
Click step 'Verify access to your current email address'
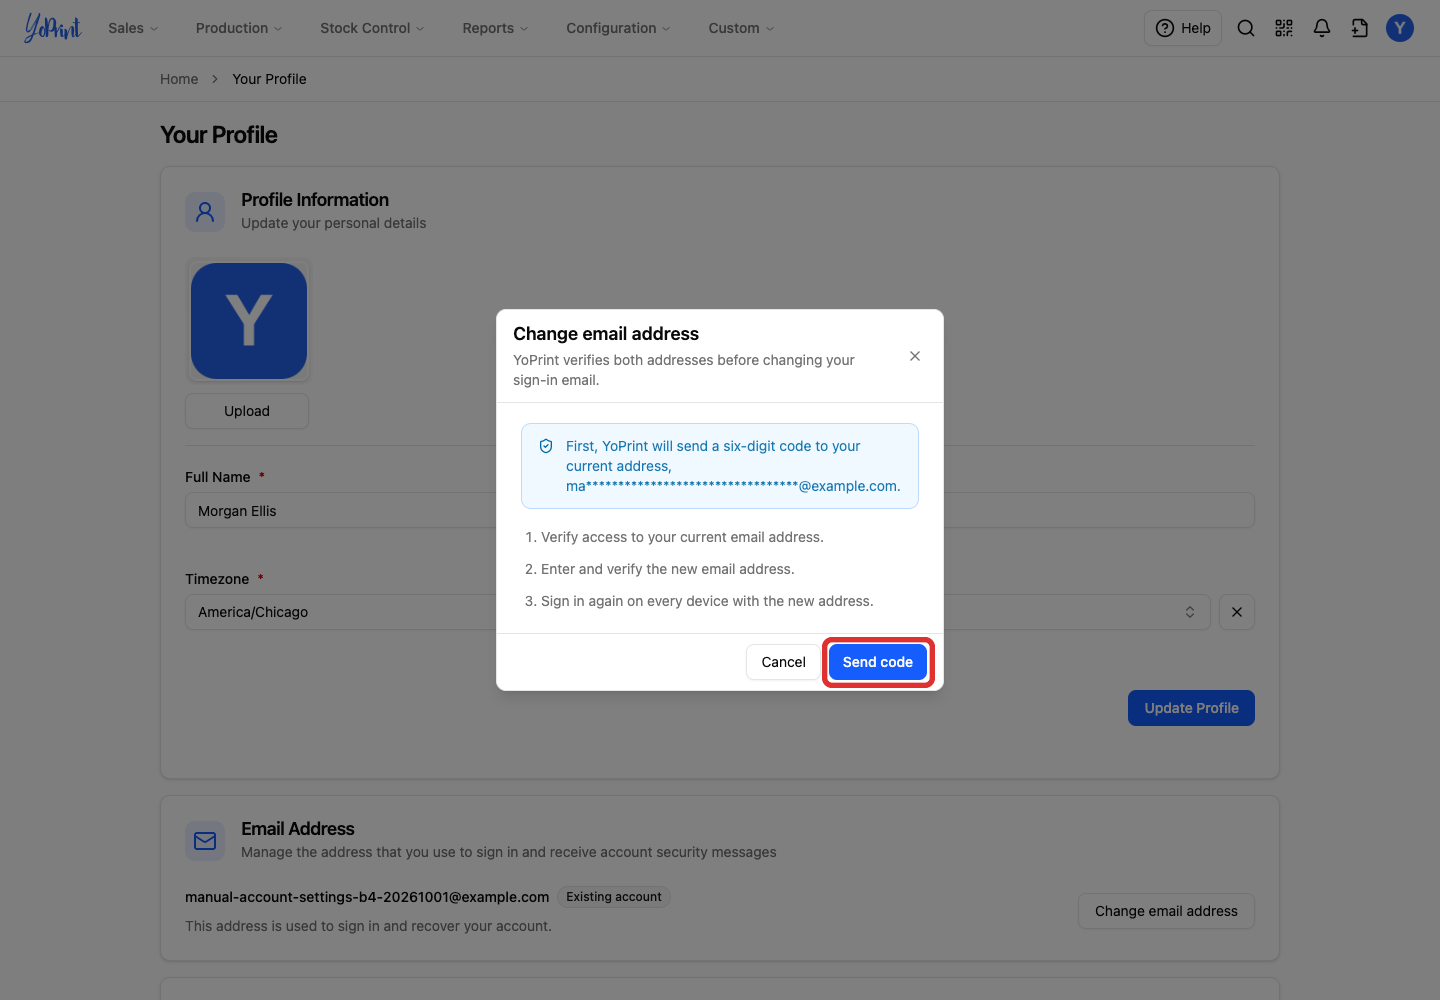click(x=682, y=537)
